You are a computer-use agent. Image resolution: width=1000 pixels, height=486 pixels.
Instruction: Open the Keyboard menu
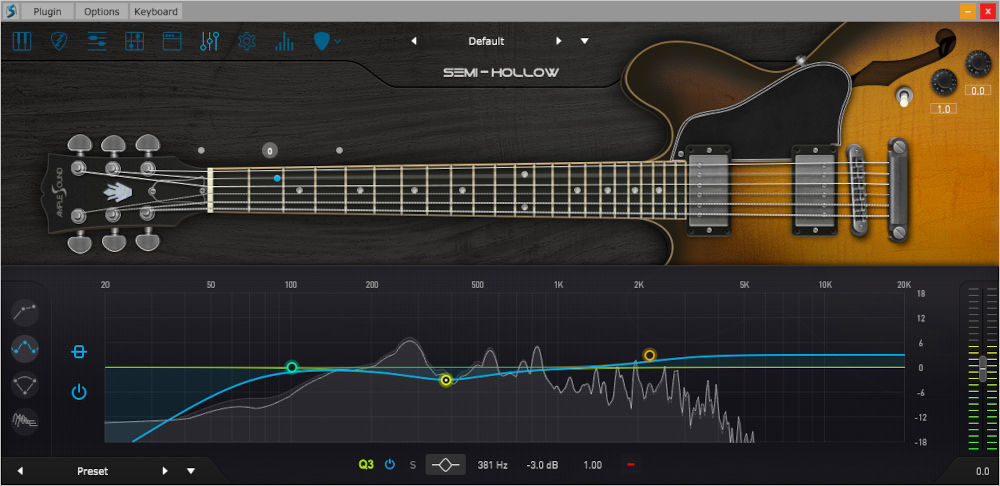click(x=156, y=11)
